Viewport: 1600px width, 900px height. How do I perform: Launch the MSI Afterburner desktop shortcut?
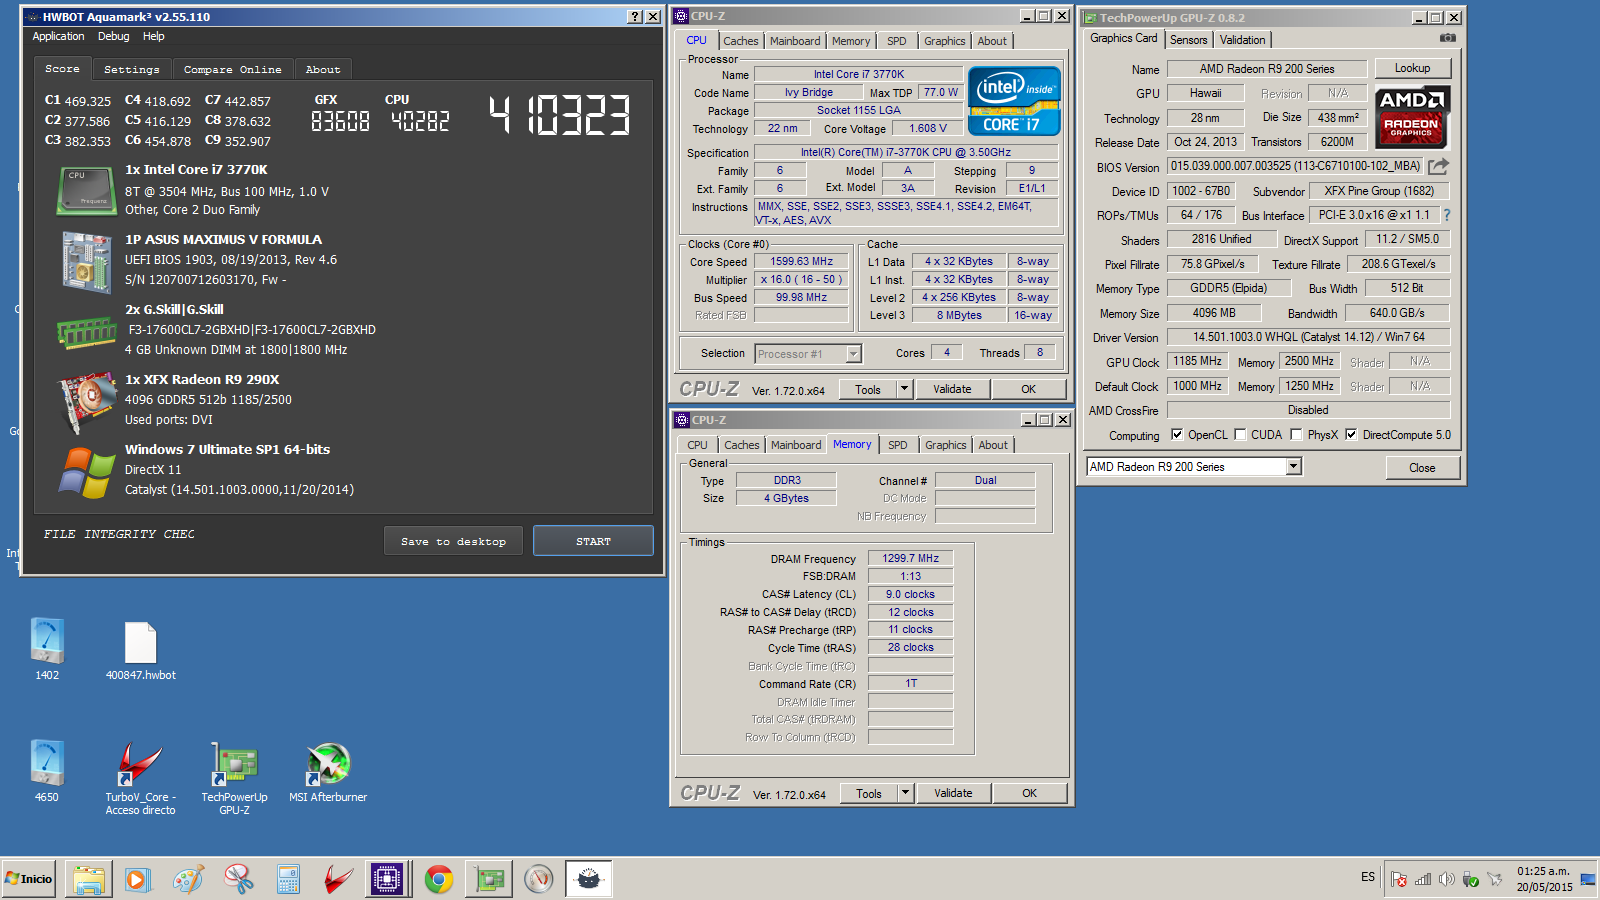(x=328, y=772)
